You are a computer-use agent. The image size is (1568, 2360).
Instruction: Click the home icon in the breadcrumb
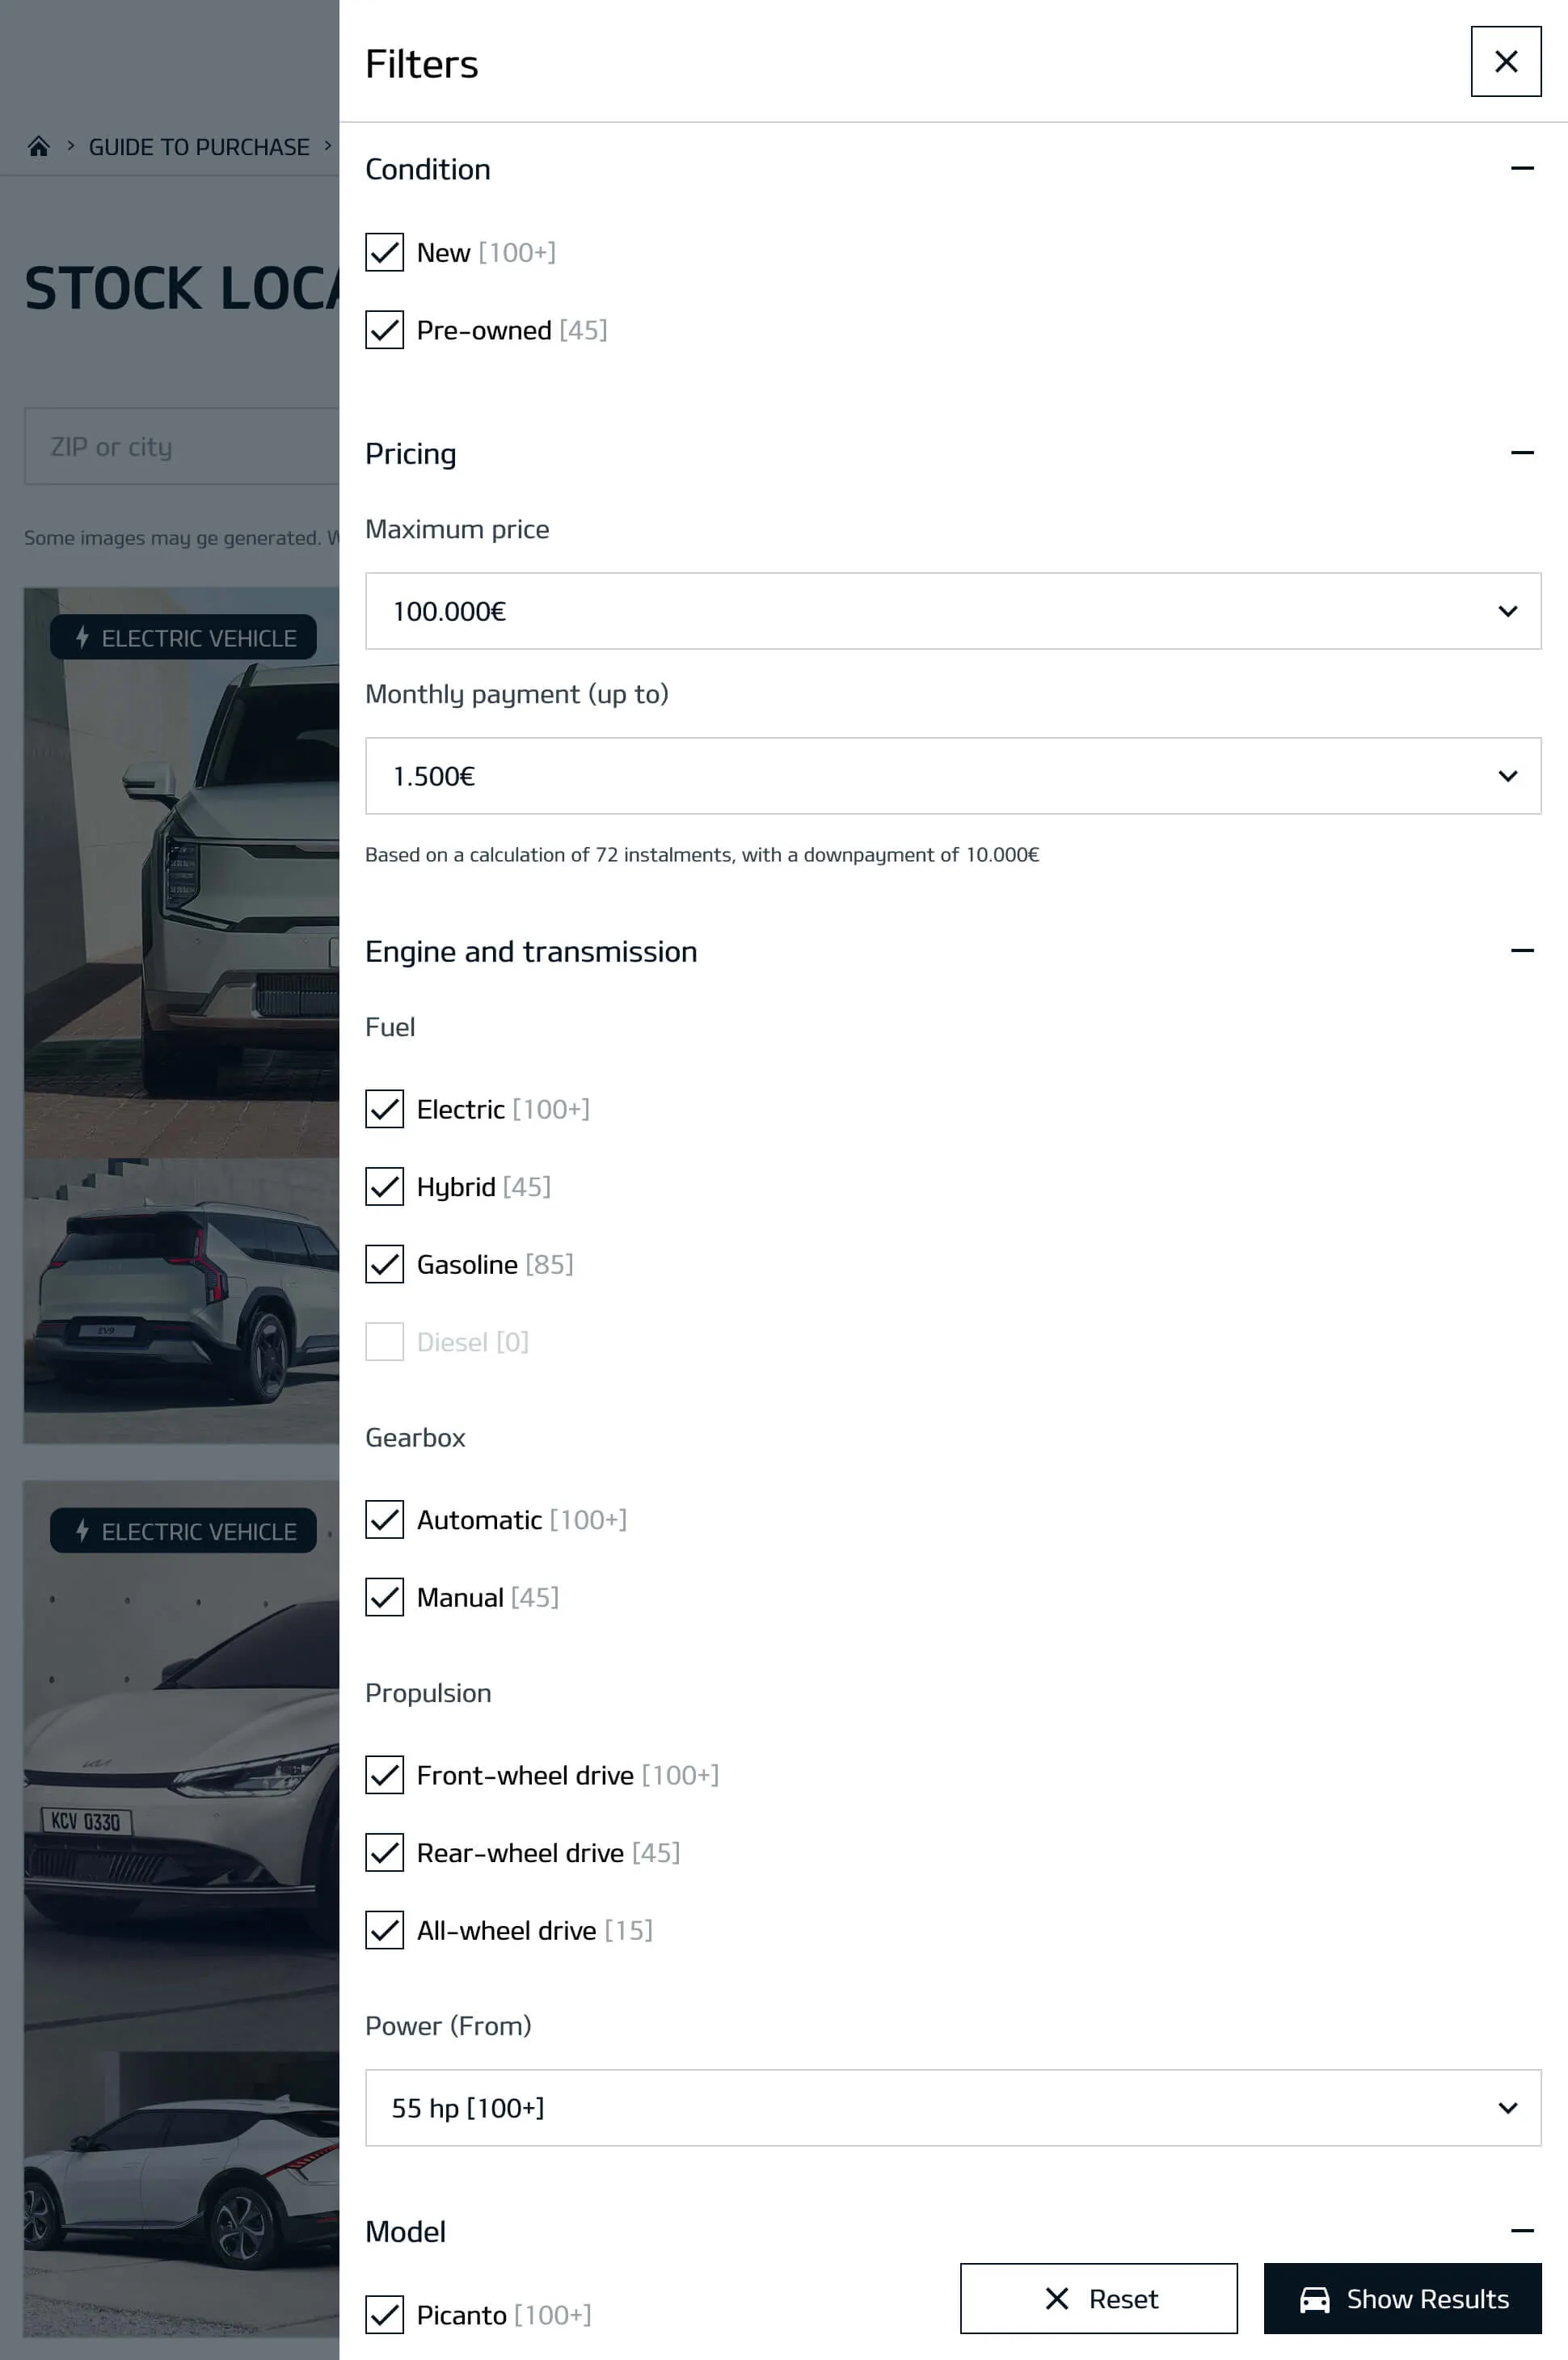[x=39, y=146]
